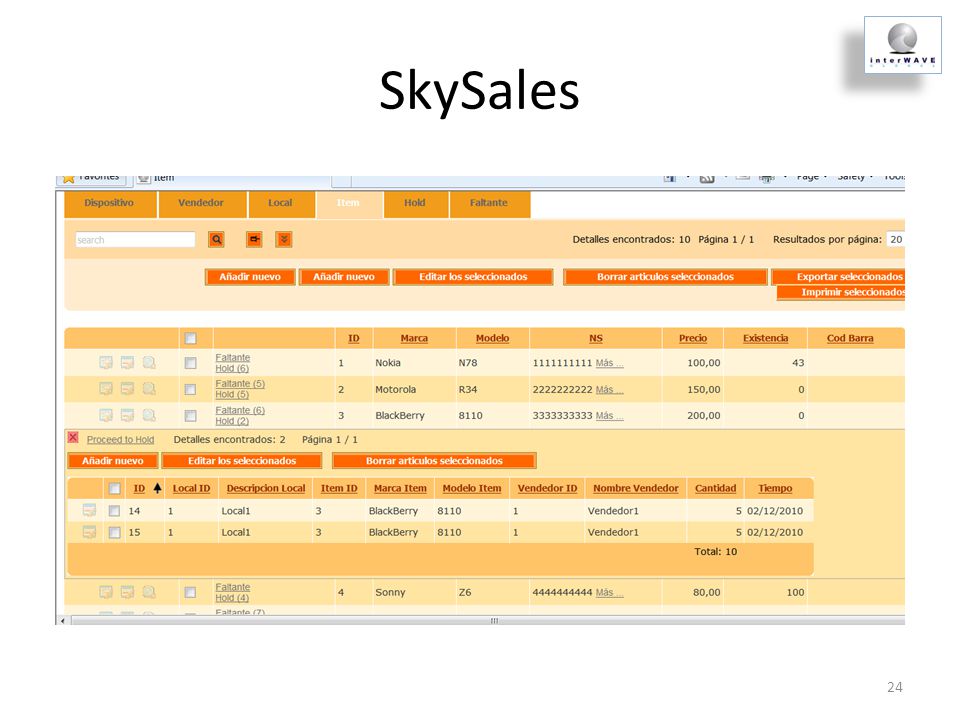This screenshot has height=720, width=960.
Task: Click the magnifier view icon in Motorola row
Action: click(149, 389)
